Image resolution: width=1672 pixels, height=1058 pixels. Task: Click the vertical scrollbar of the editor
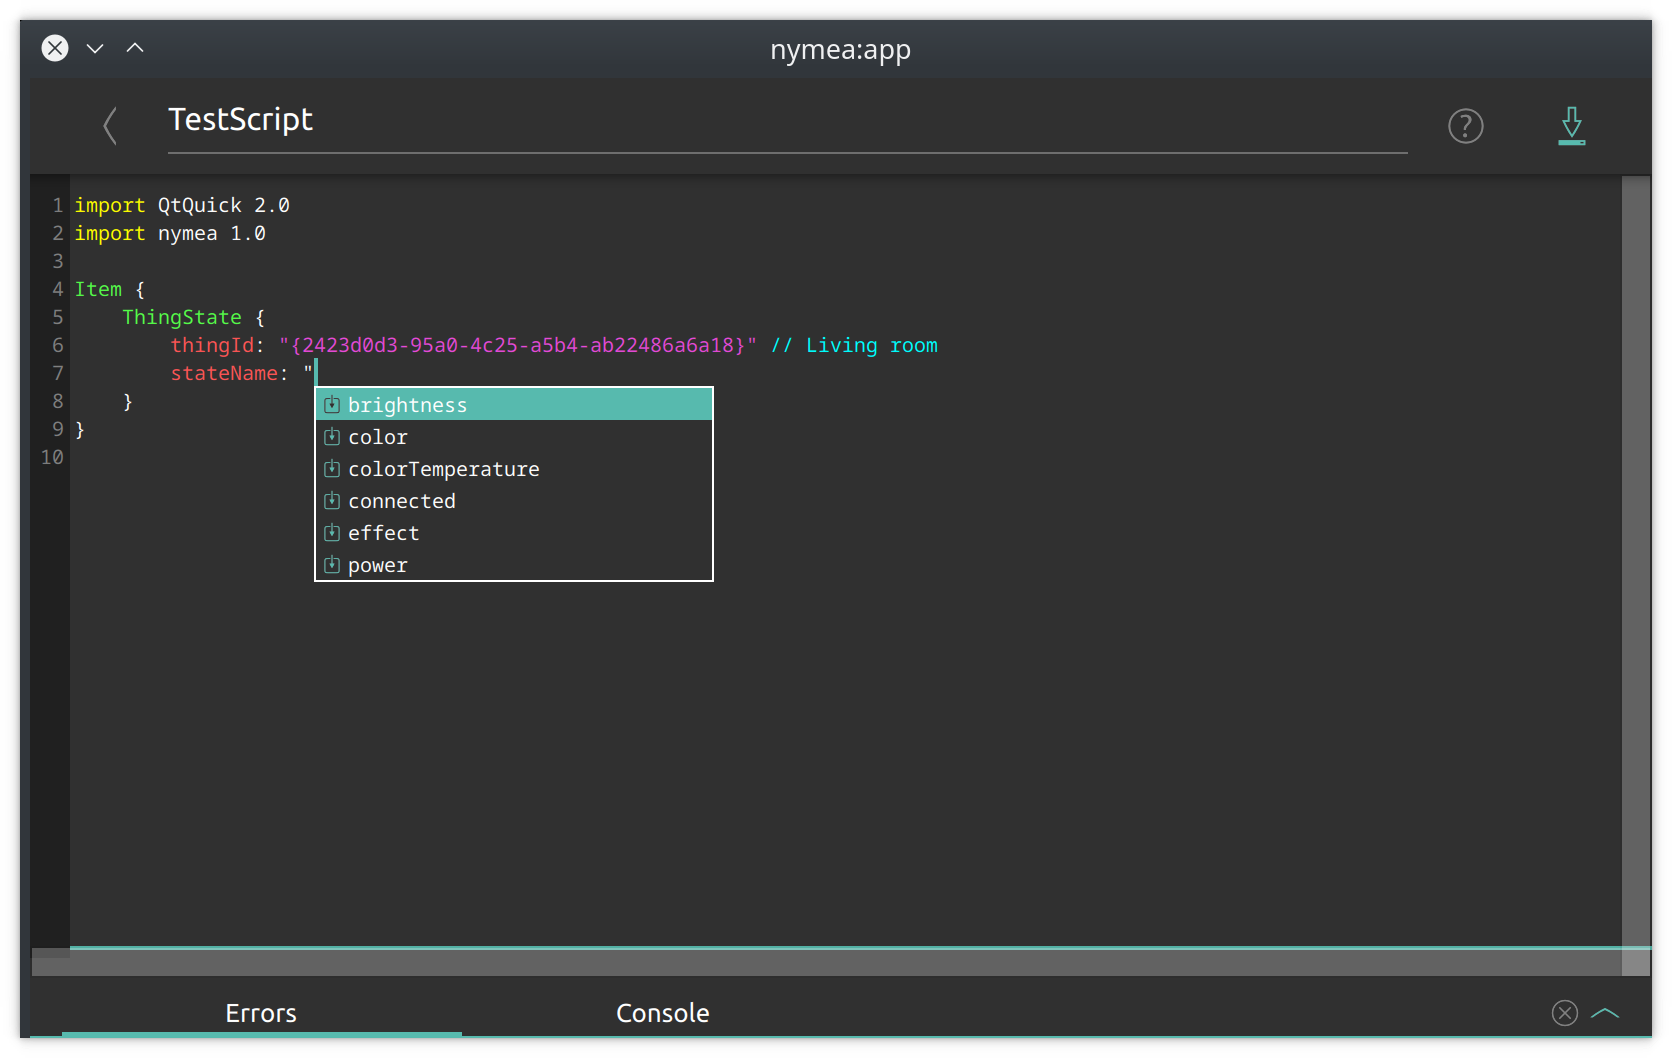(1636, 560)
